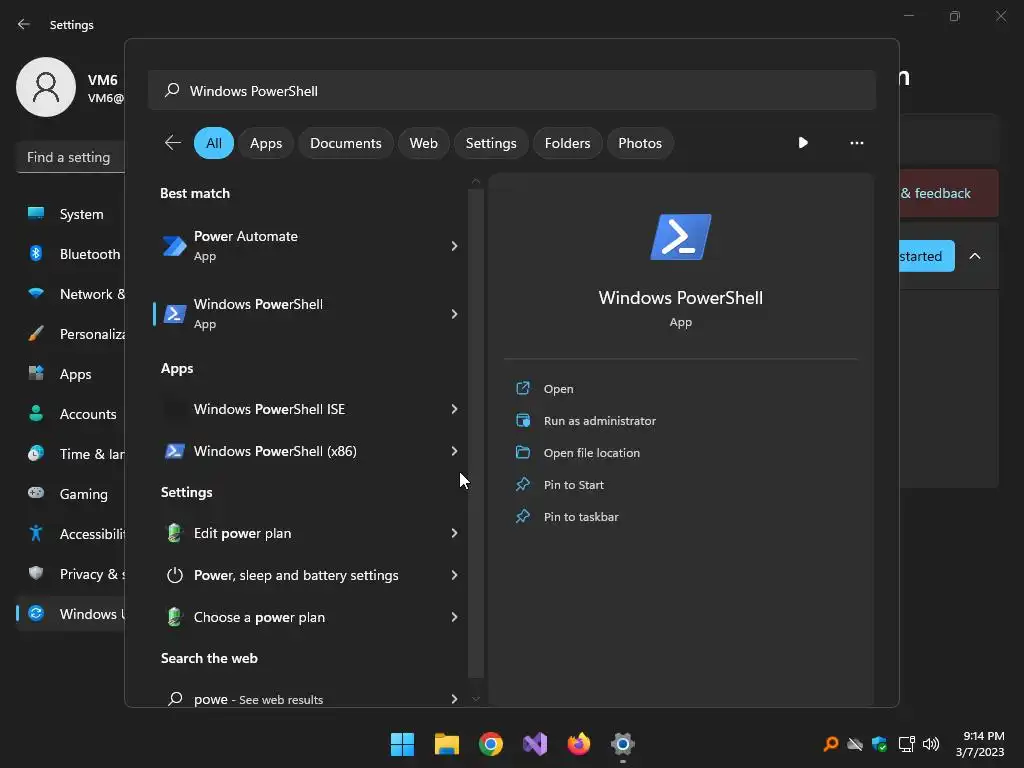
Task: Collapse section chevron beside started button
Action: [x=975, y=256]
